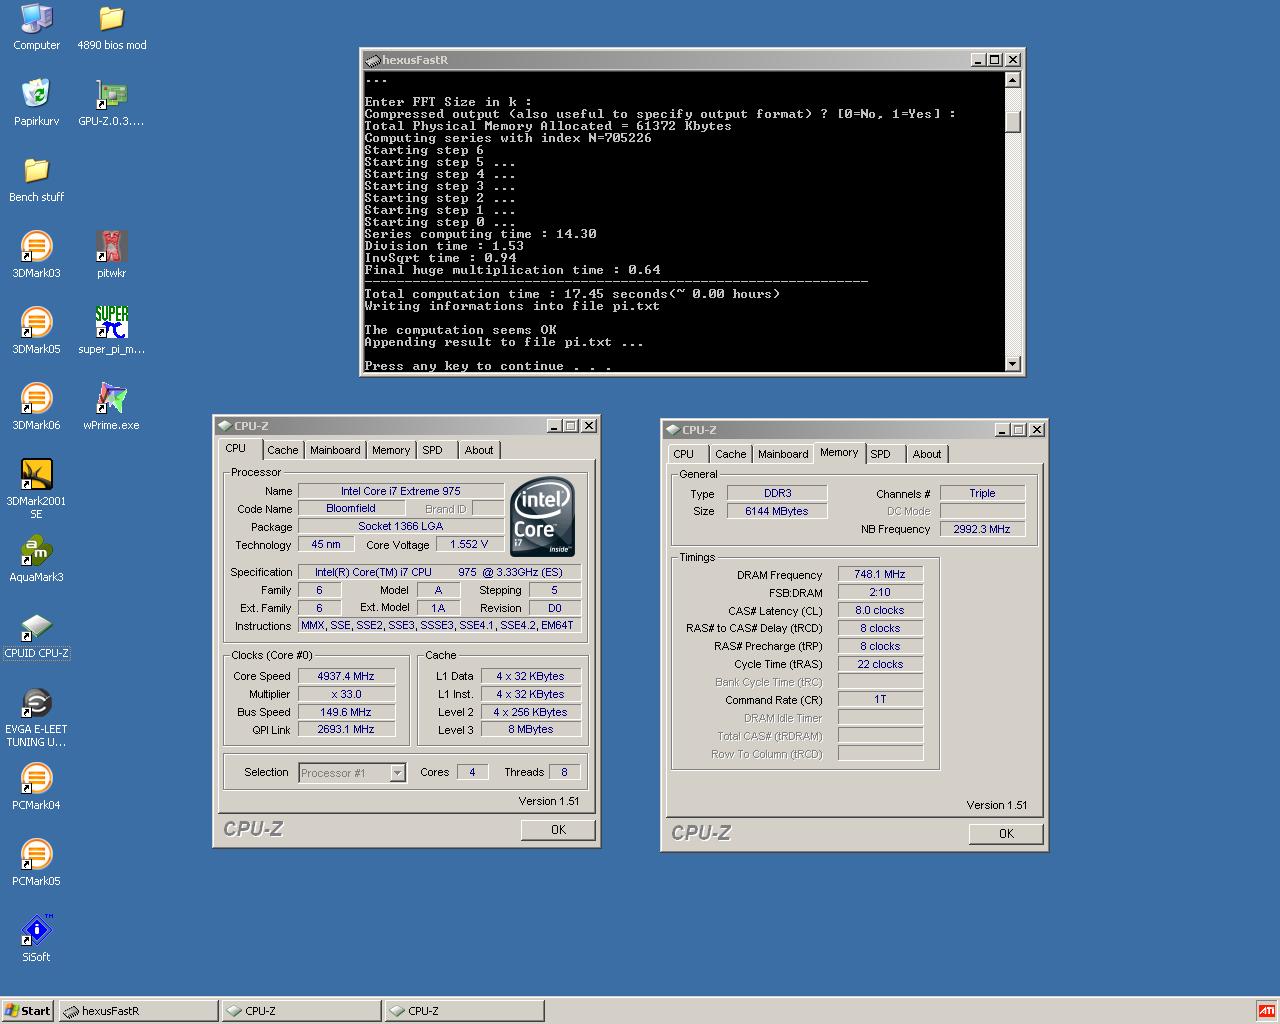Click the Threads 8 field
Image resolution: width=1280 pixels, height=1024 pixels.
coord(564,772)
